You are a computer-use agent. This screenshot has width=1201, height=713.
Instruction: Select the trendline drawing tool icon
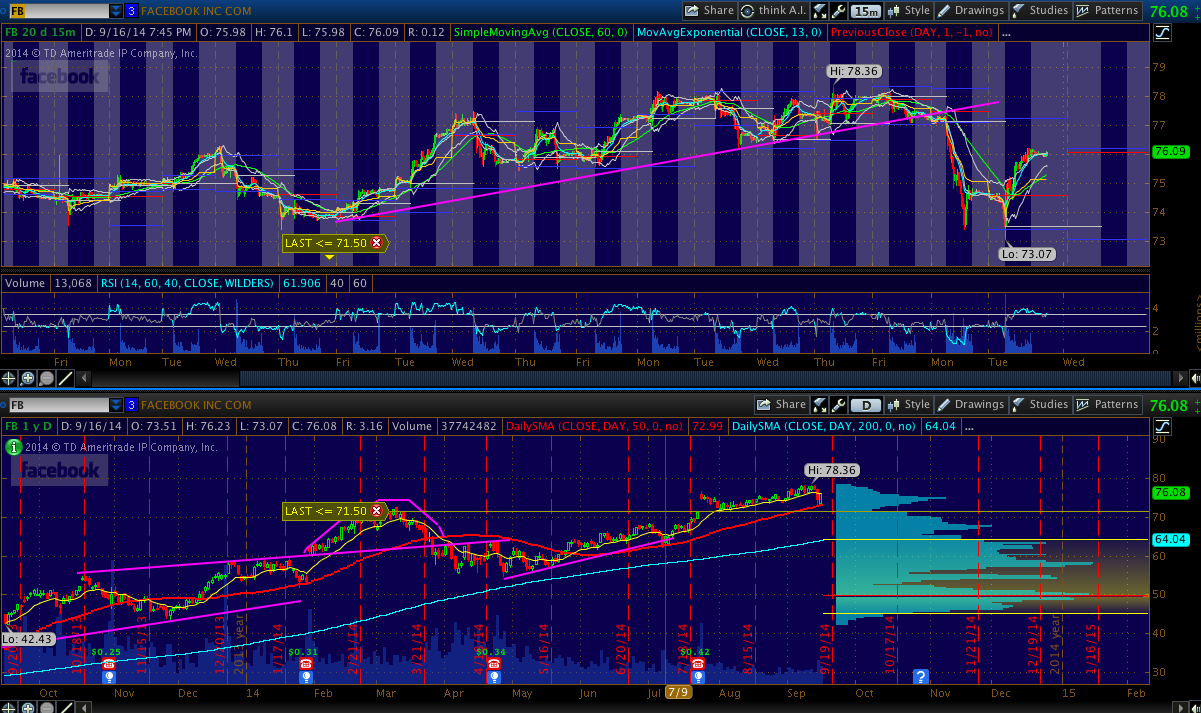[x=65, y=378]
